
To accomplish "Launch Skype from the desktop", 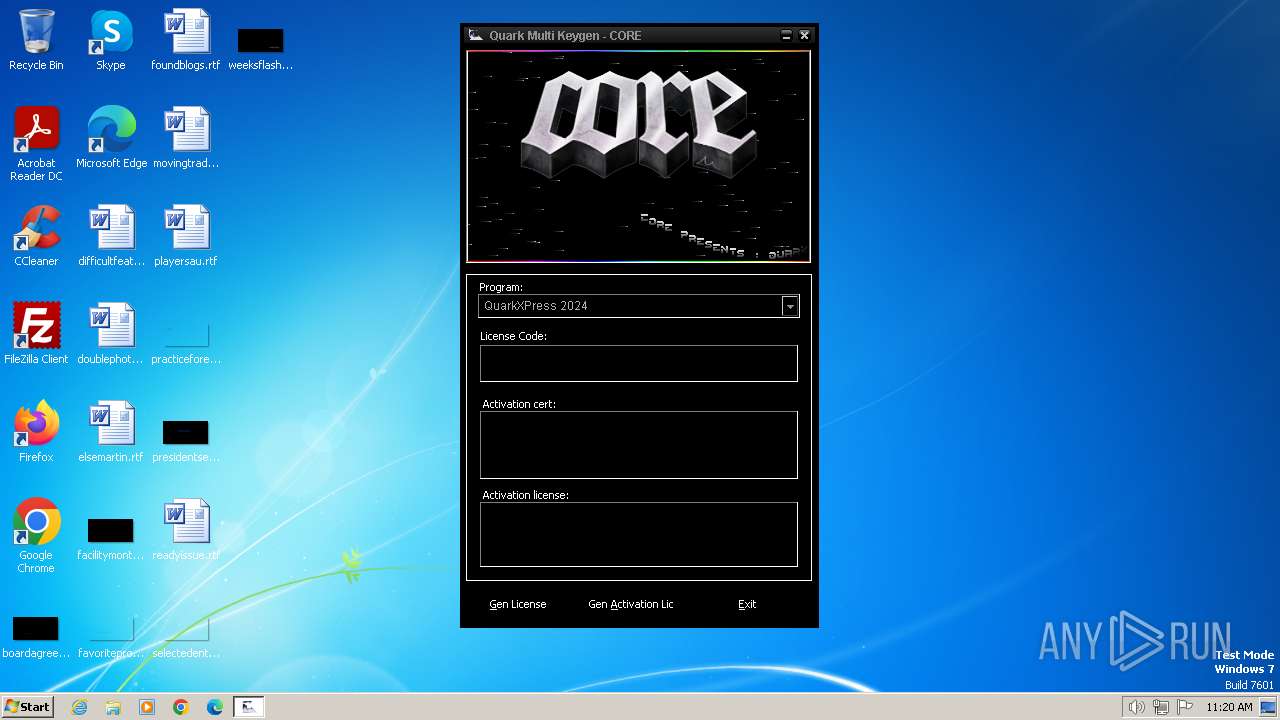I will (x=111, y=40).
